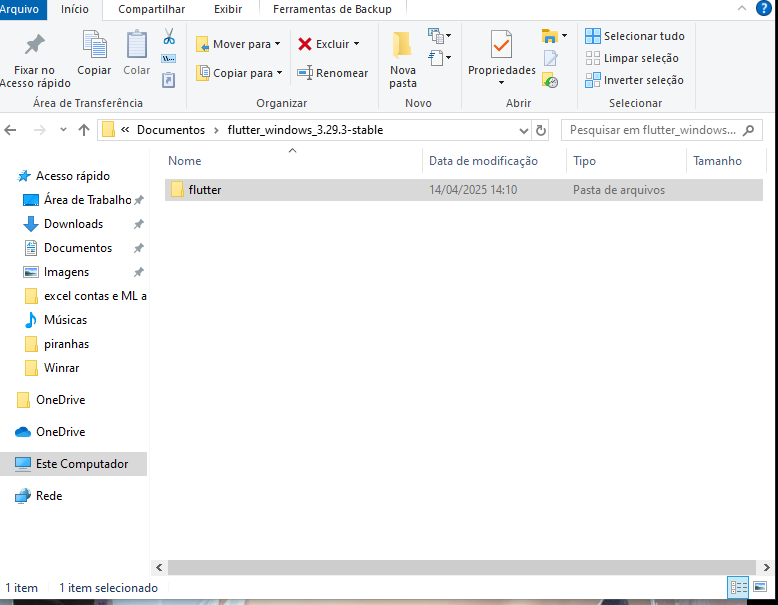Switch to details view icon
778x605 pixels.
[x=738, y=588]
